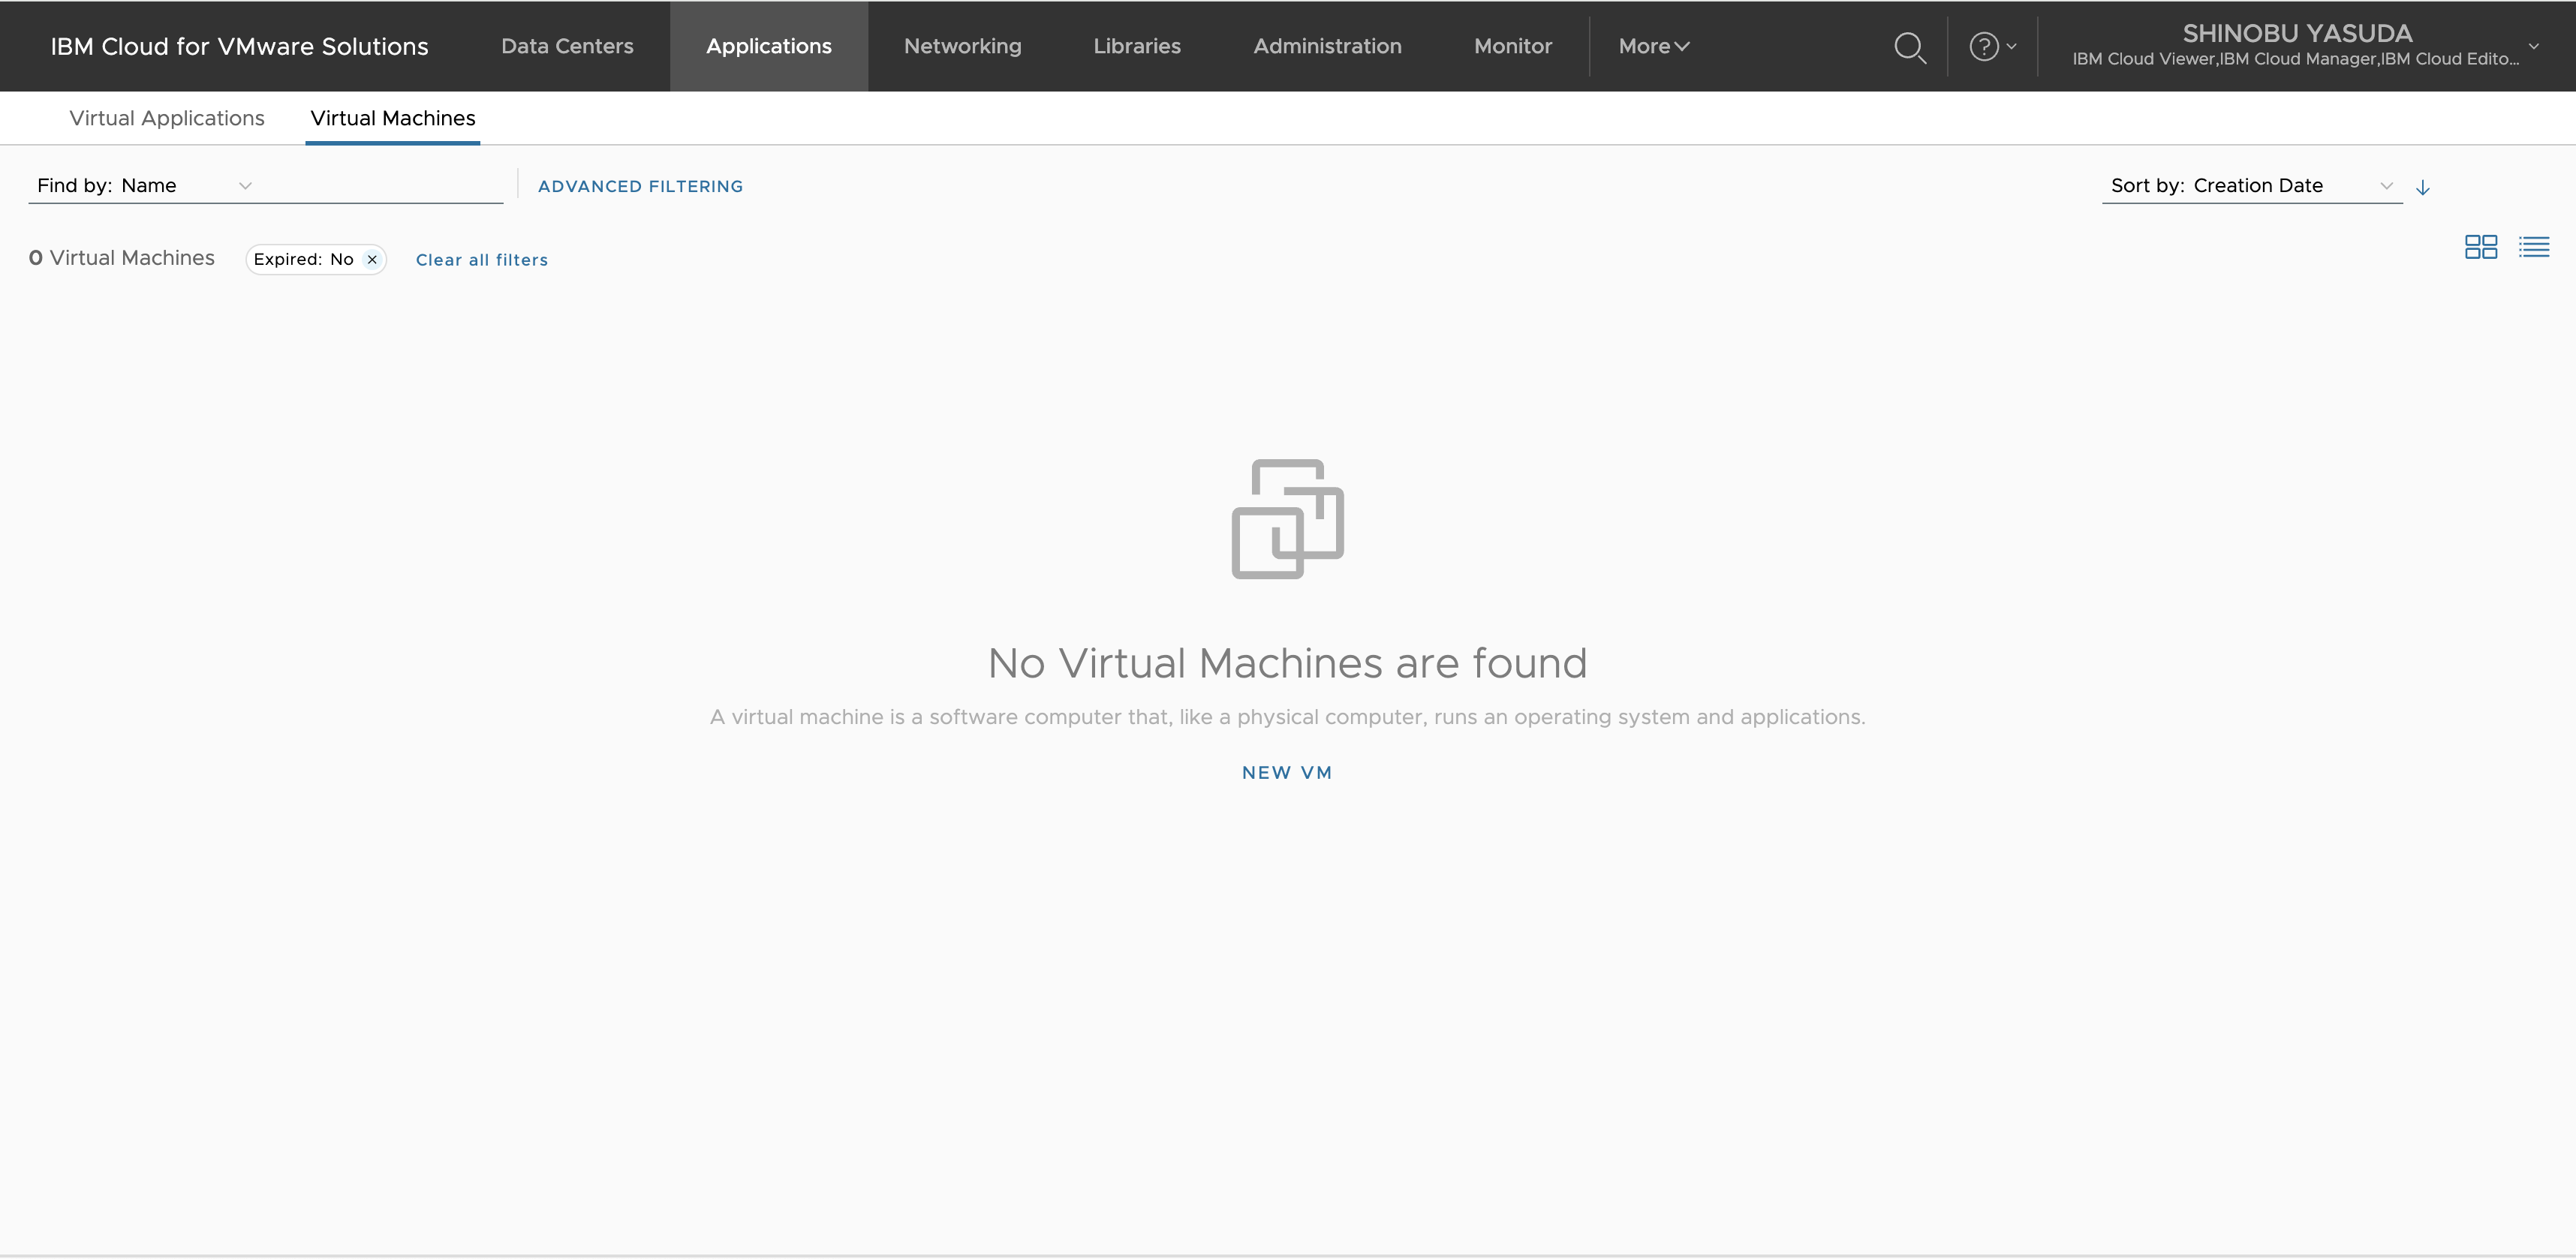Click the search magnifier icon
The image size is (2576, 1259).
1910,47
